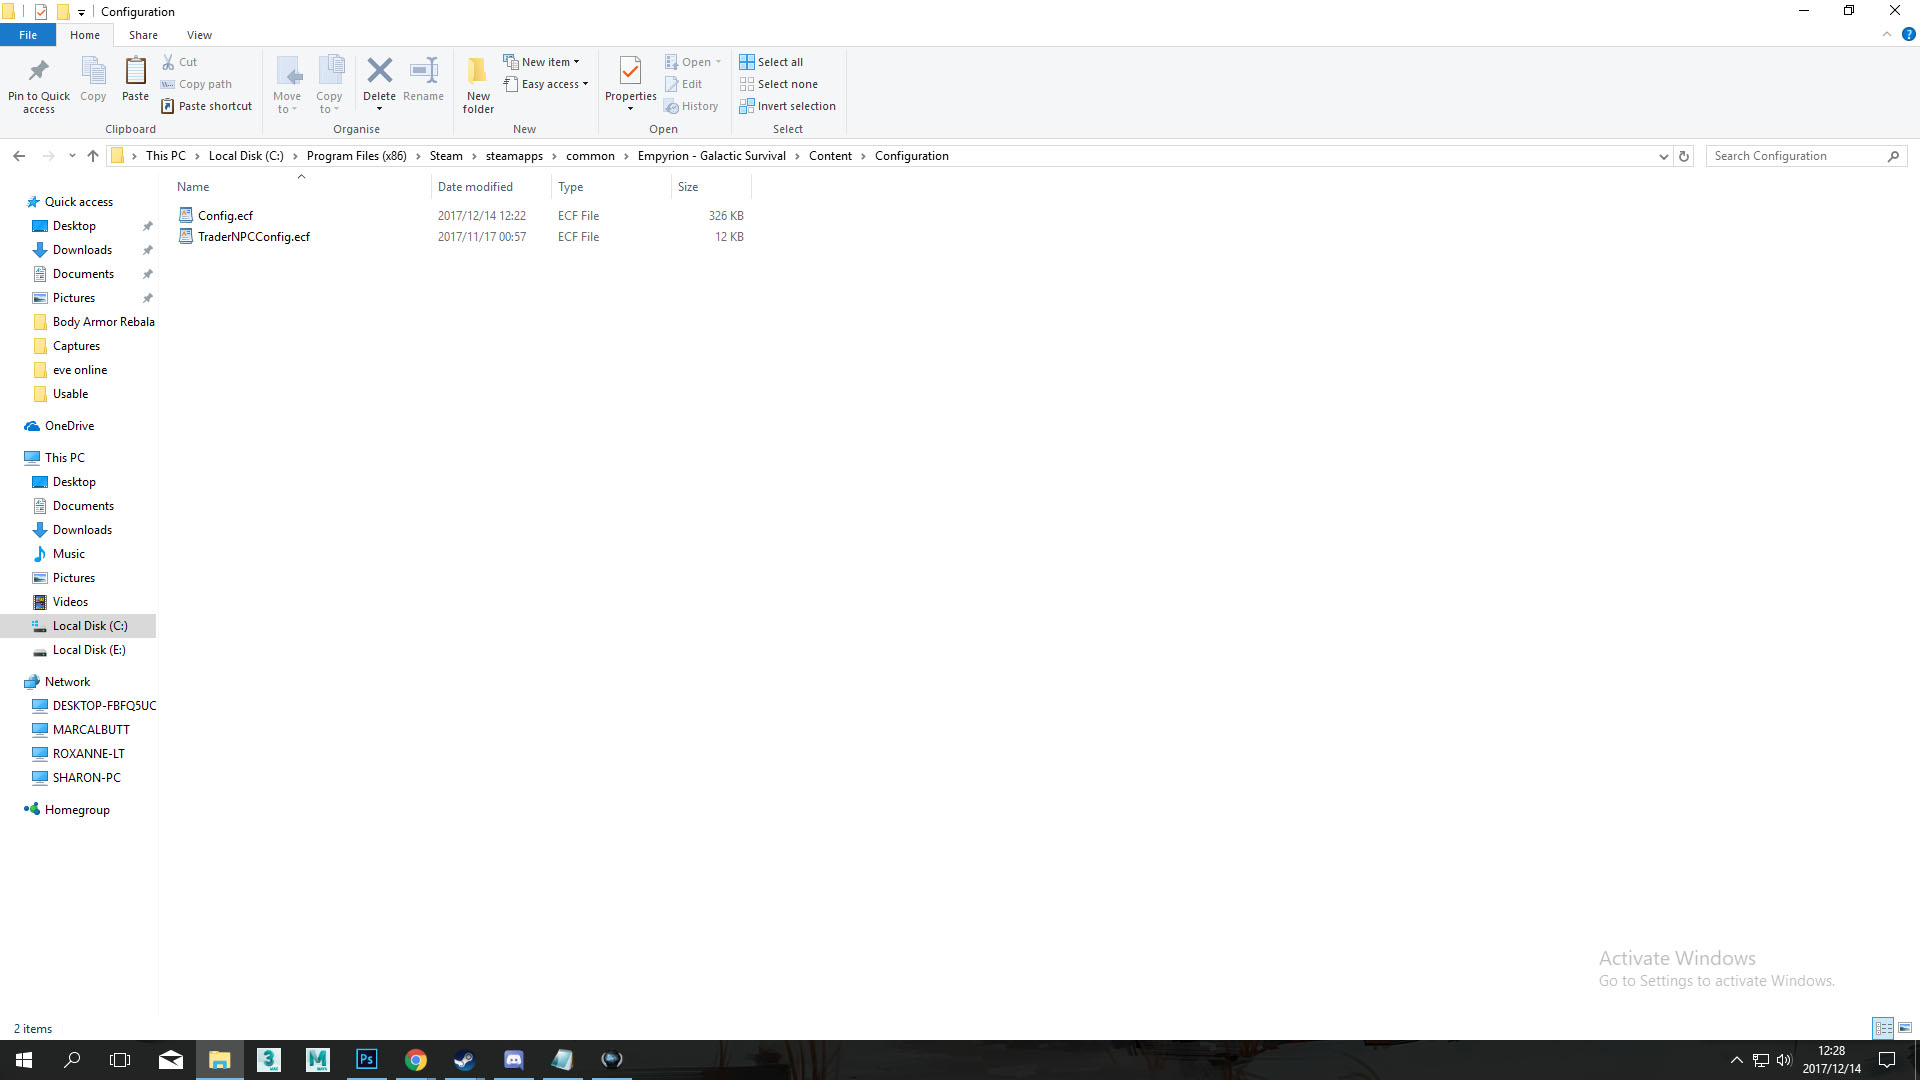
Task: Click Copy path in Clipboard group
Action: (196, 84)
